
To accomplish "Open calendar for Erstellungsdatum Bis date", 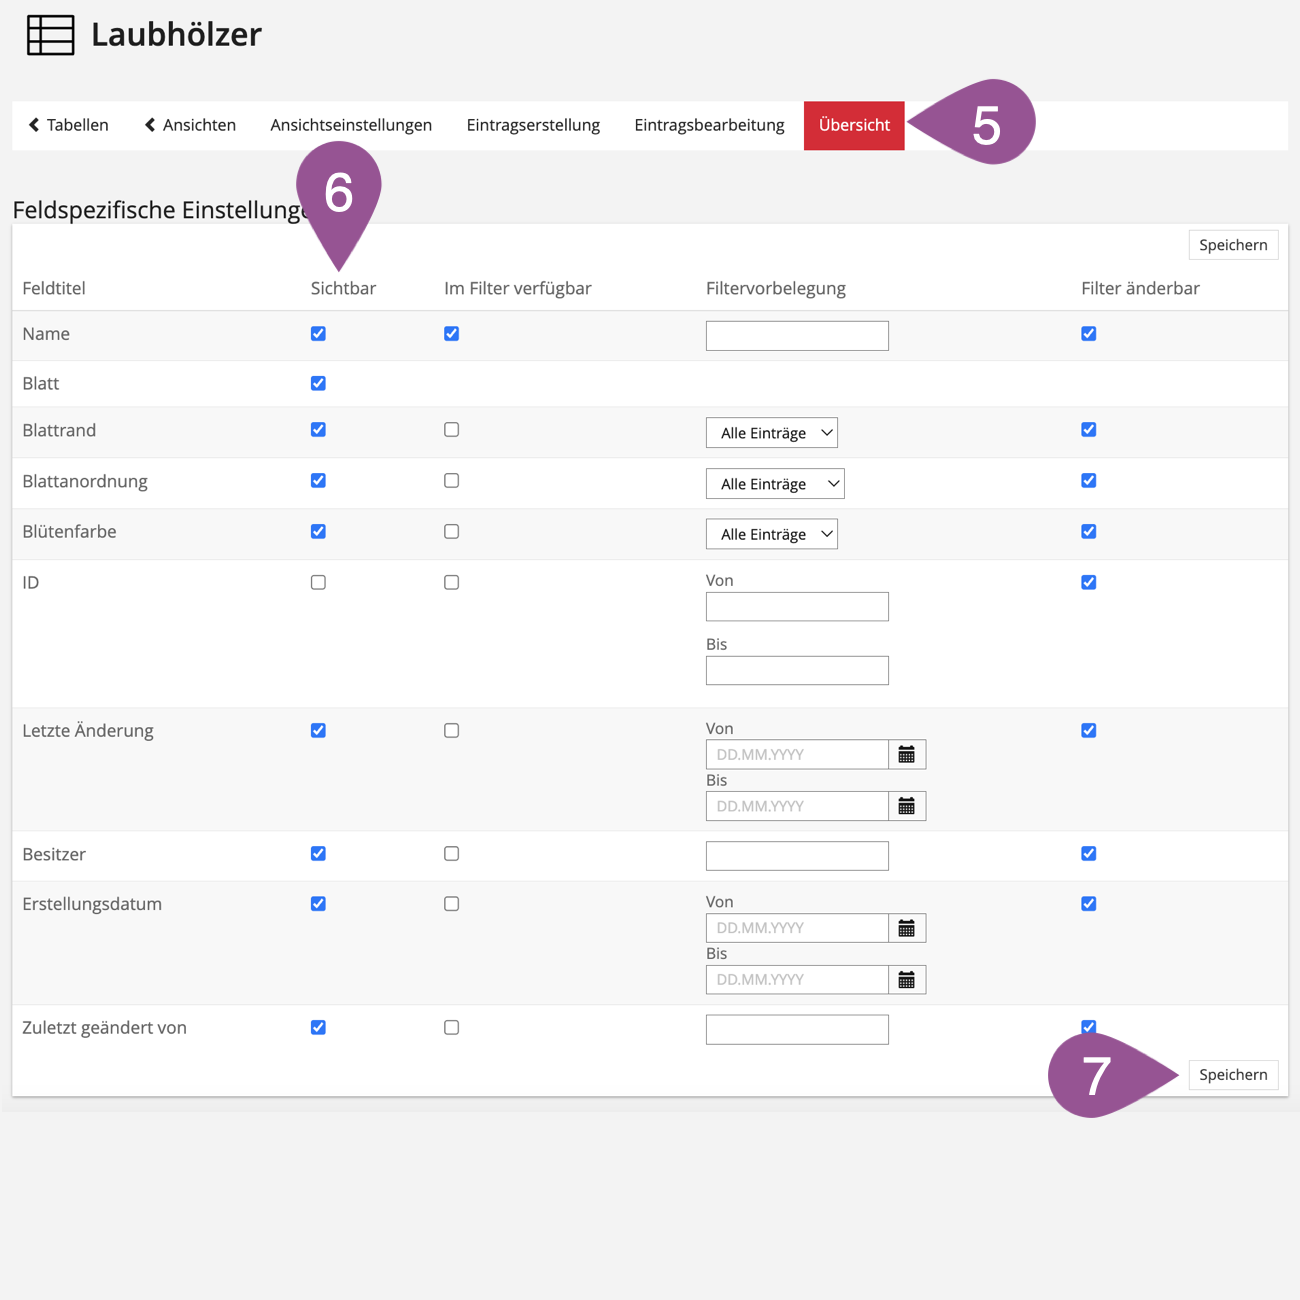I will tap(906, 980).
